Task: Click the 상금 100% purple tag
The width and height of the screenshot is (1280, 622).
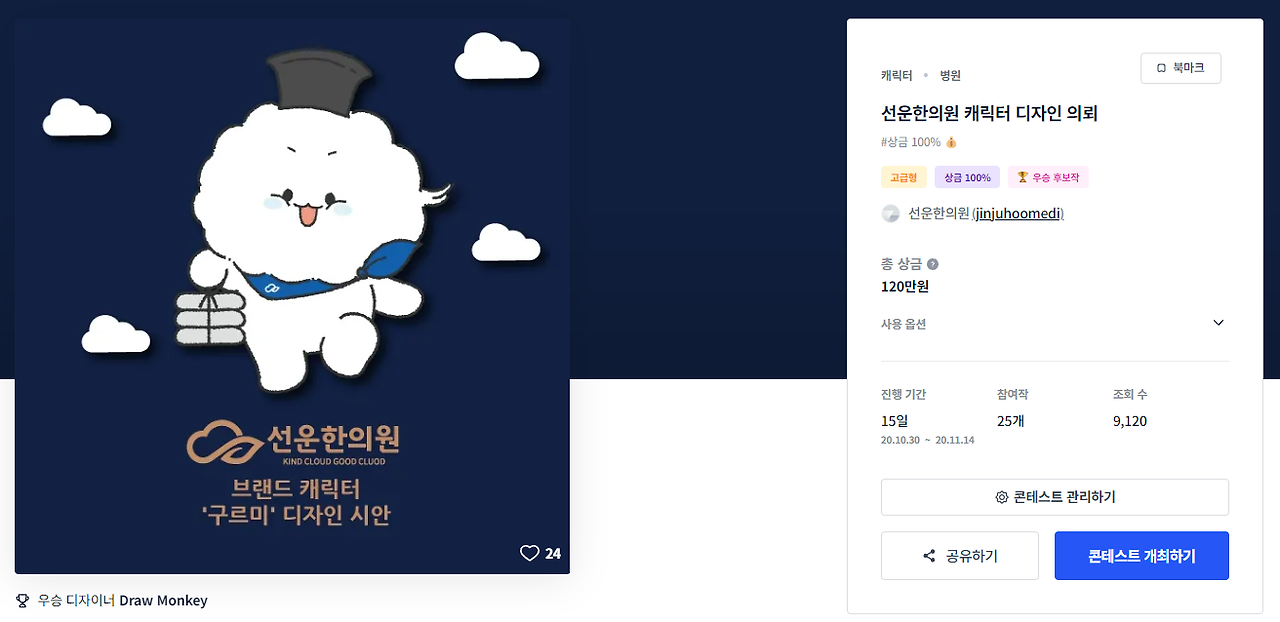Action: (967, 177)
